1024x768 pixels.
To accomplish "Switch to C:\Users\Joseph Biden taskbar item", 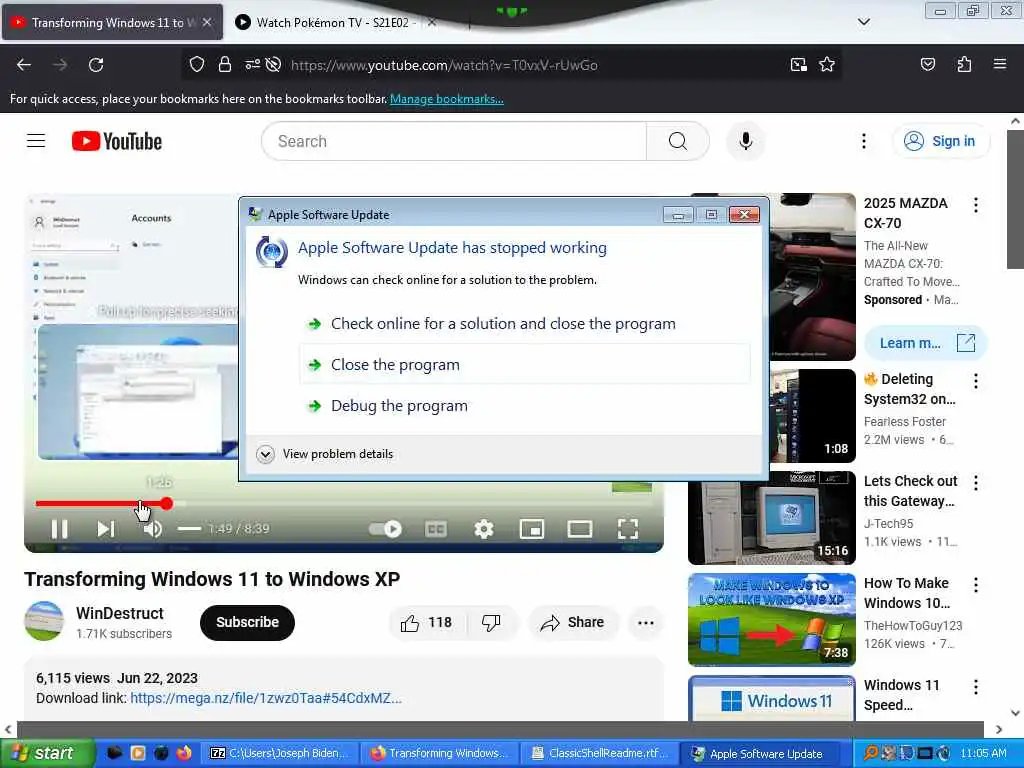I will (281, 754).
